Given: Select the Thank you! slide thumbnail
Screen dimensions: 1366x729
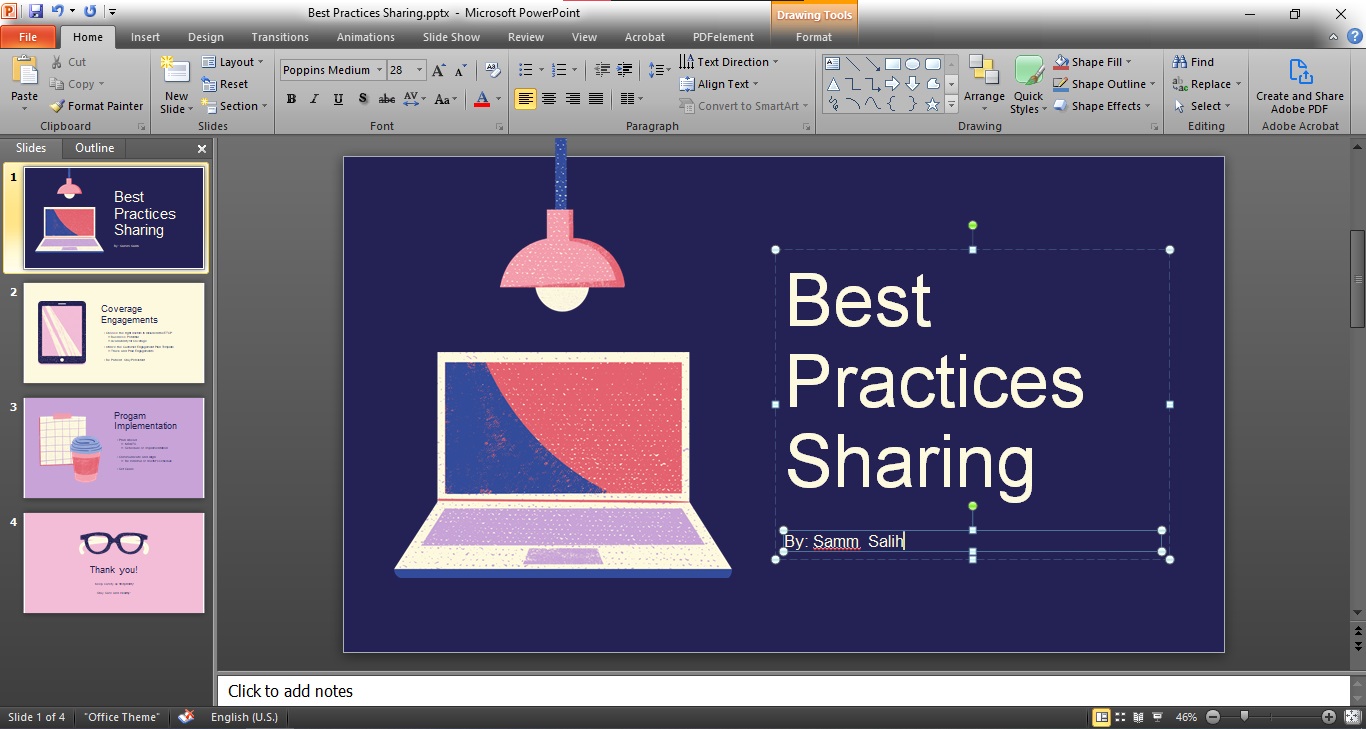Looking at the screenshot, I should [x=114, y=562].
